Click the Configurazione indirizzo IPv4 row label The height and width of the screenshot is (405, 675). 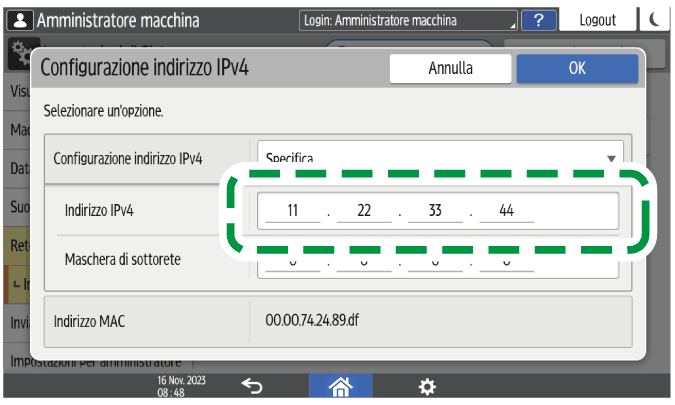[x=128, y=158]
